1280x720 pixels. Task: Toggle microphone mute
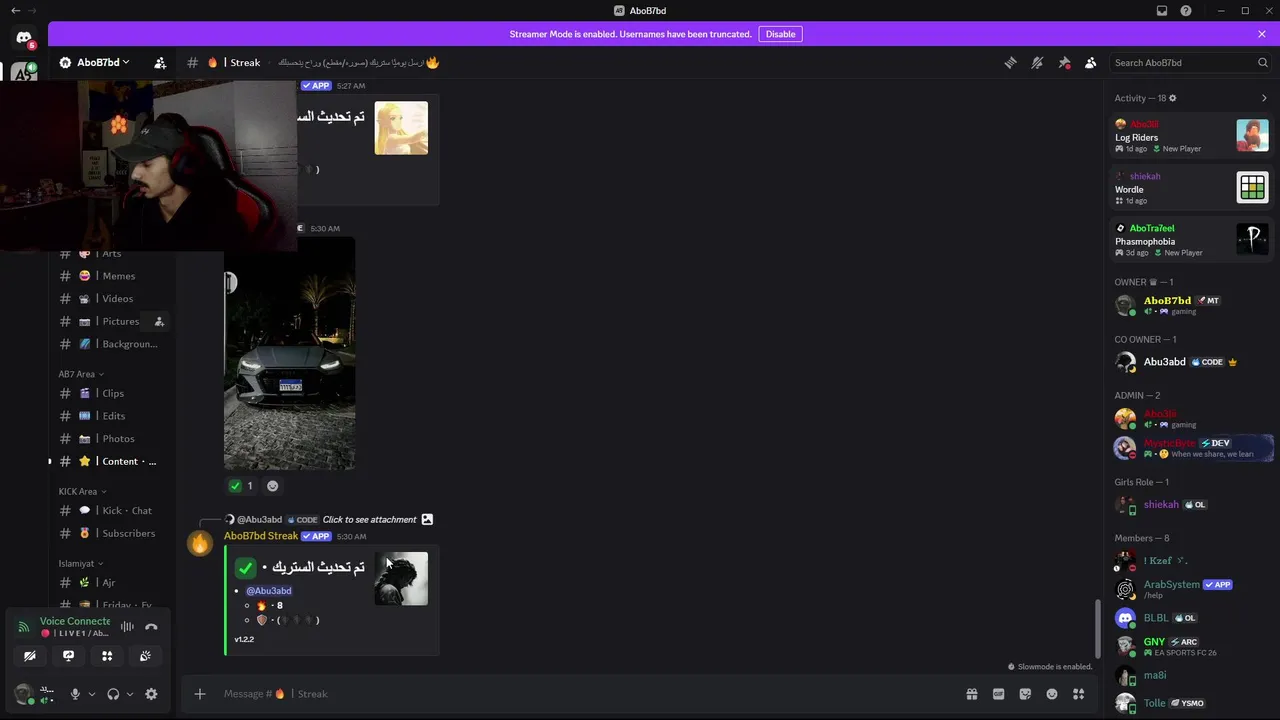click(x=75, y=694)
